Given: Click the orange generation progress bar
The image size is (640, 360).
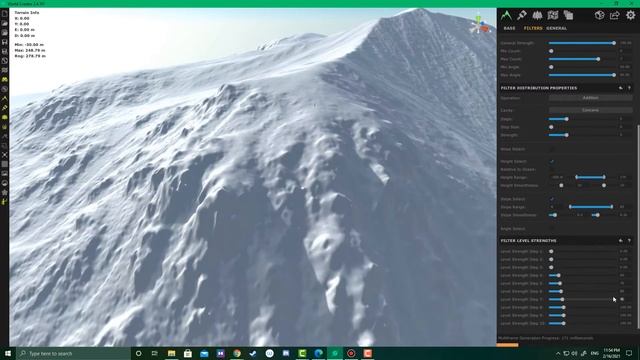Looking at the screenshot, I should (507, 345).
